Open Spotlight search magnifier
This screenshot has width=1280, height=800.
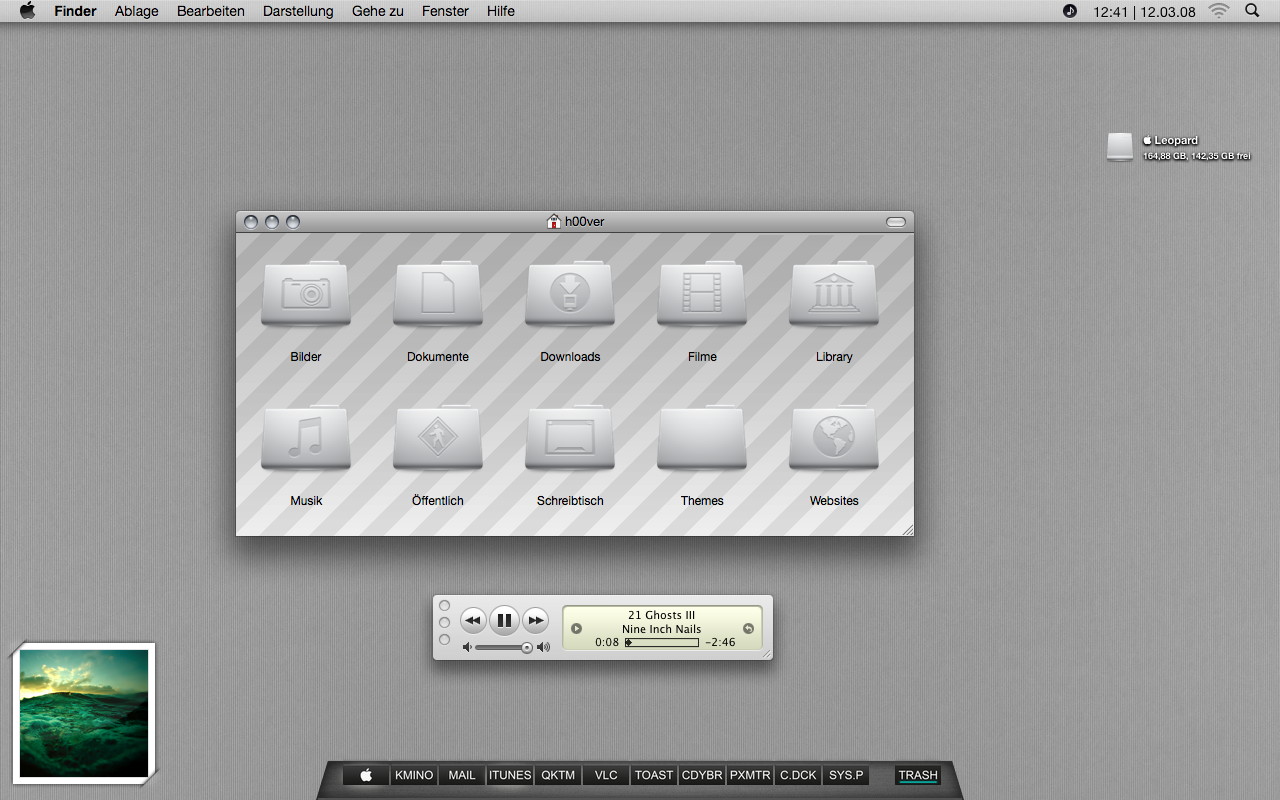pyautogui.click(x=1252, y=11)
